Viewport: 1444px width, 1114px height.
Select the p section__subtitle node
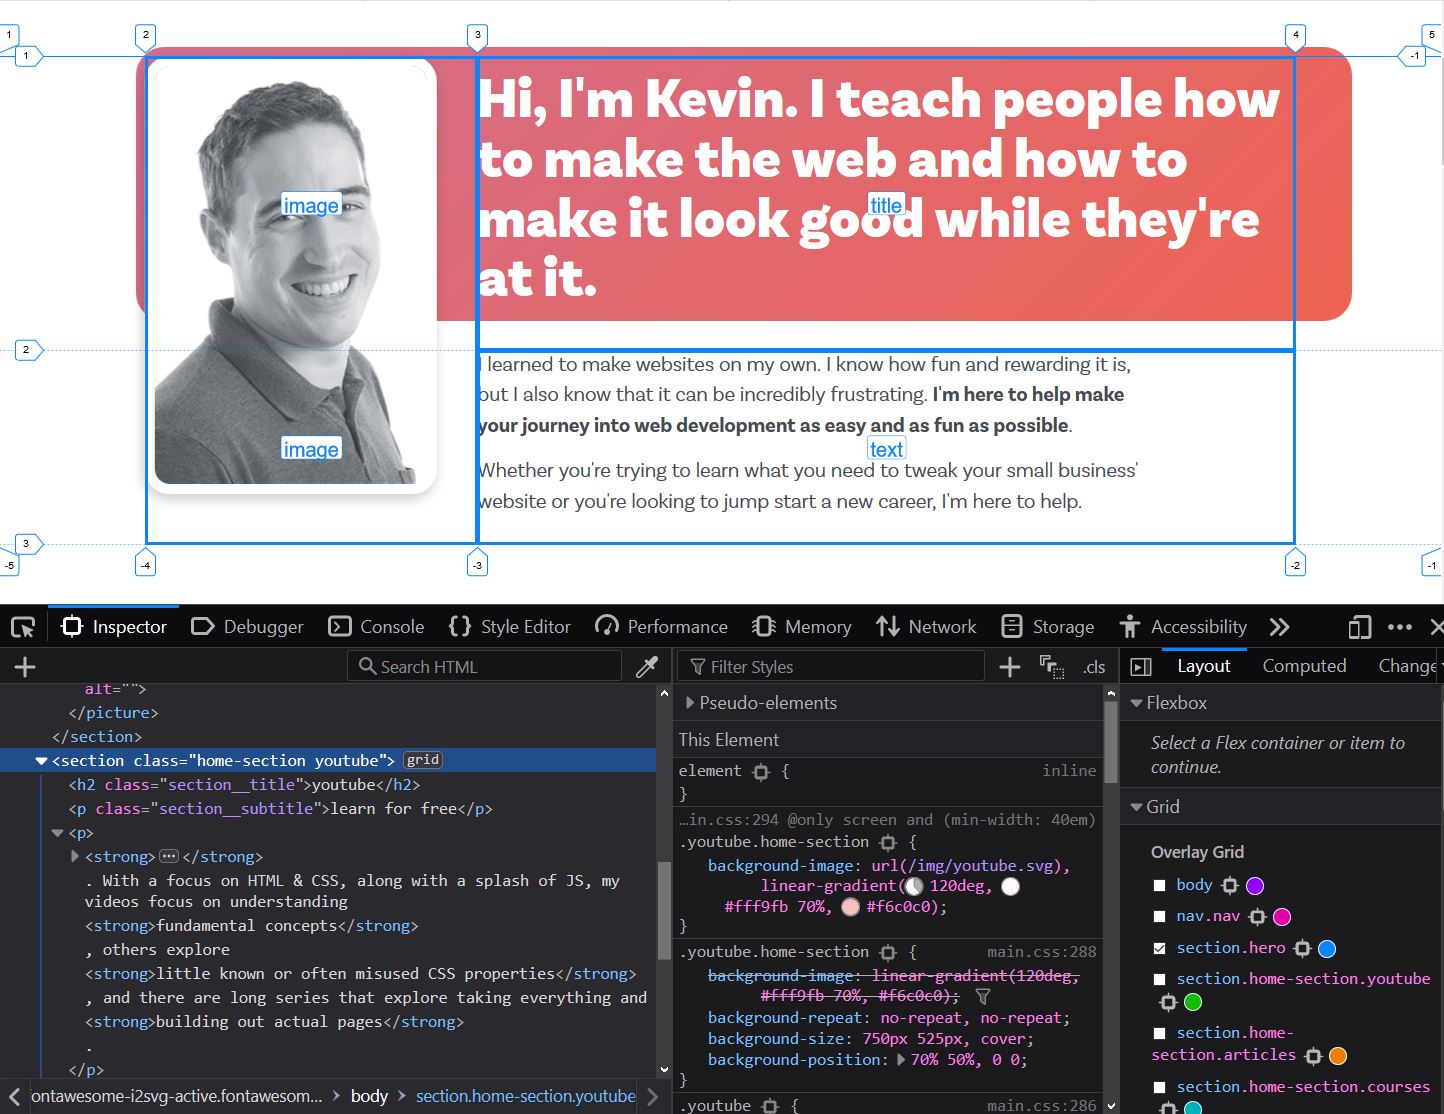click(281, 809)
